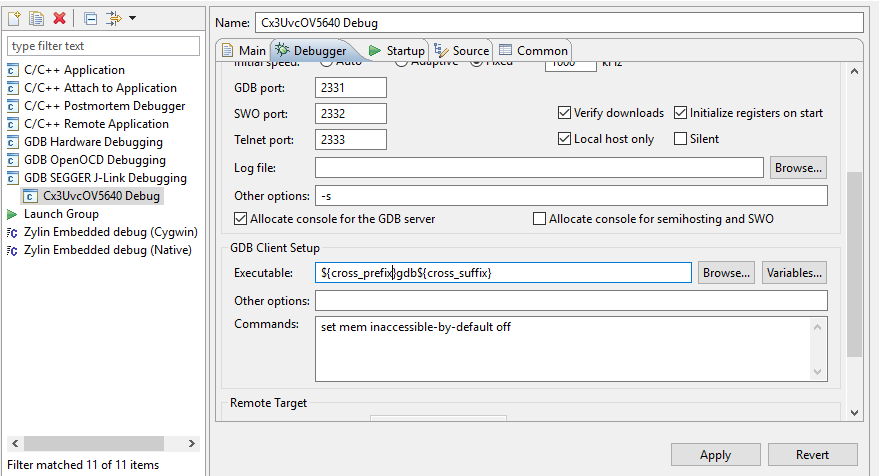The image size is (879, 476).
Task: Click inside the GDB port field
Action: (x=351, y=87)
